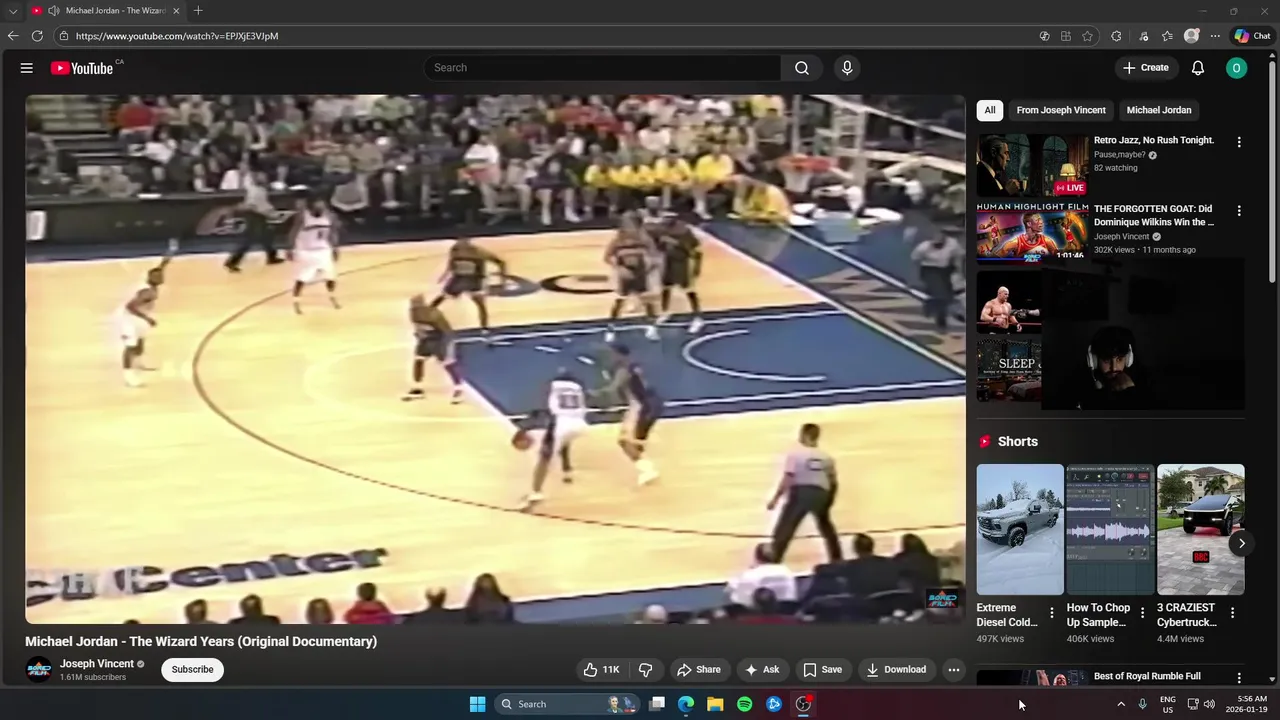Close the Michael Jordan browser tab

click(x=176, y=10)
